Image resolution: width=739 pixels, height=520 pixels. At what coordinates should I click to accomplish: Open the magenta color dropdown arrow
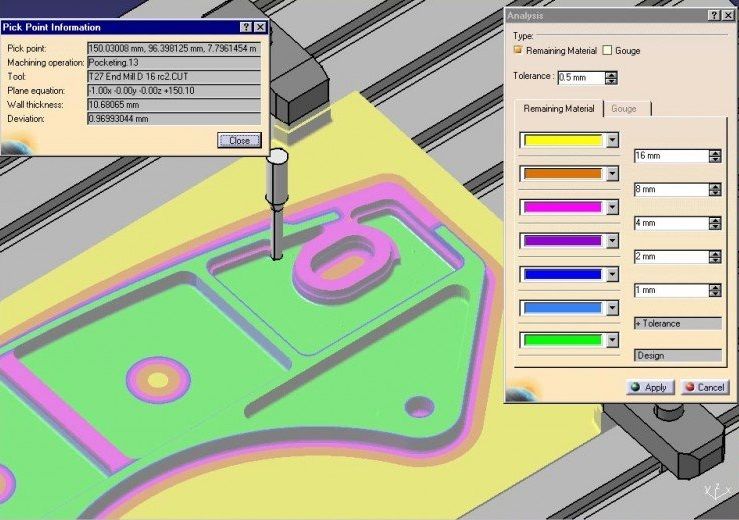(612, 207)
